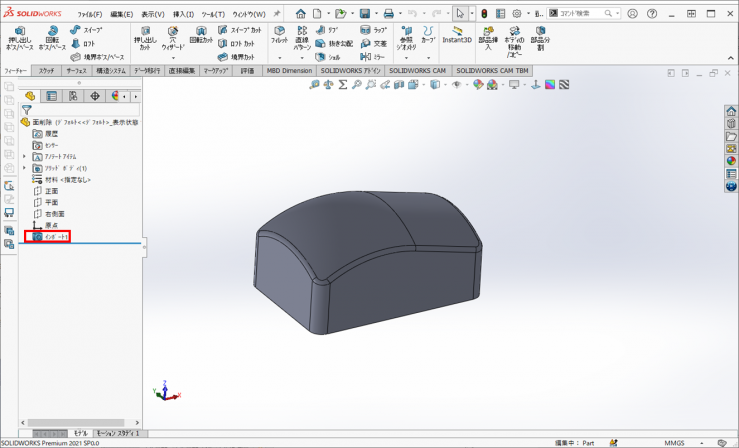Click the Rebuild traffic light icon
This screenshot has height=448, width=739.
483,13
